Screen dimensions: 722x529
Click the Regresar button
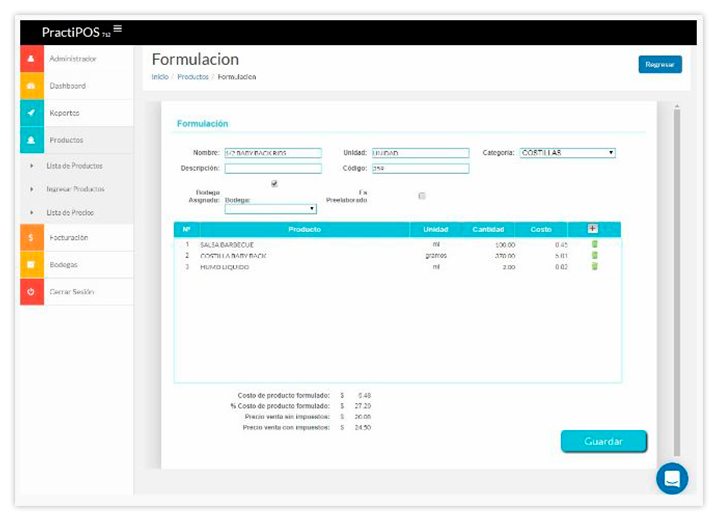click(659, 64)
